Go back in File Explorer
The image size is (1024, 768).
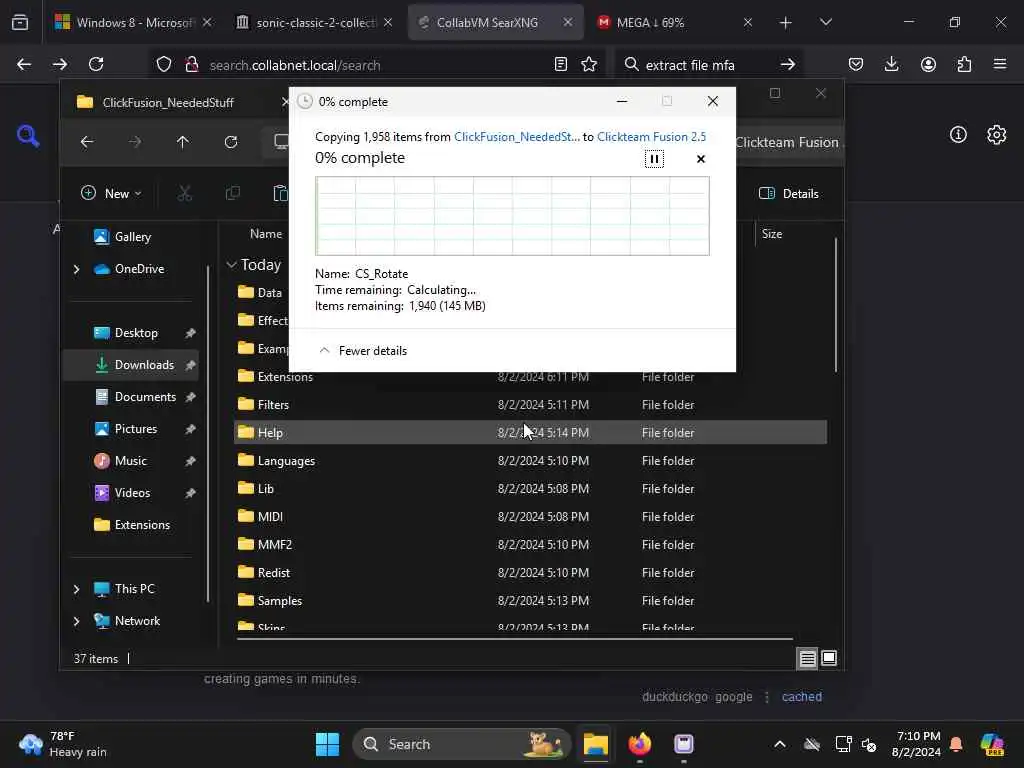[87, 142]
